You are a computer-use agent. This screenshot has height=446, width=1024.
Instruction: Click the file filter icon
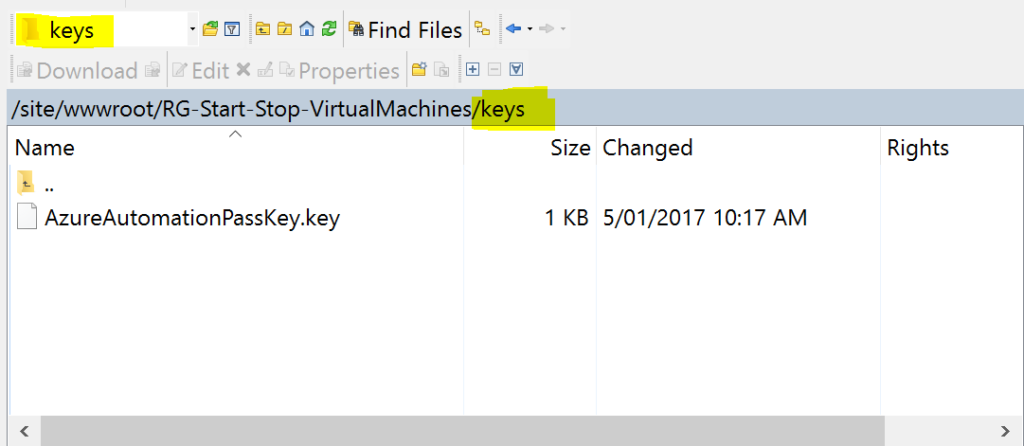(232, 30)
